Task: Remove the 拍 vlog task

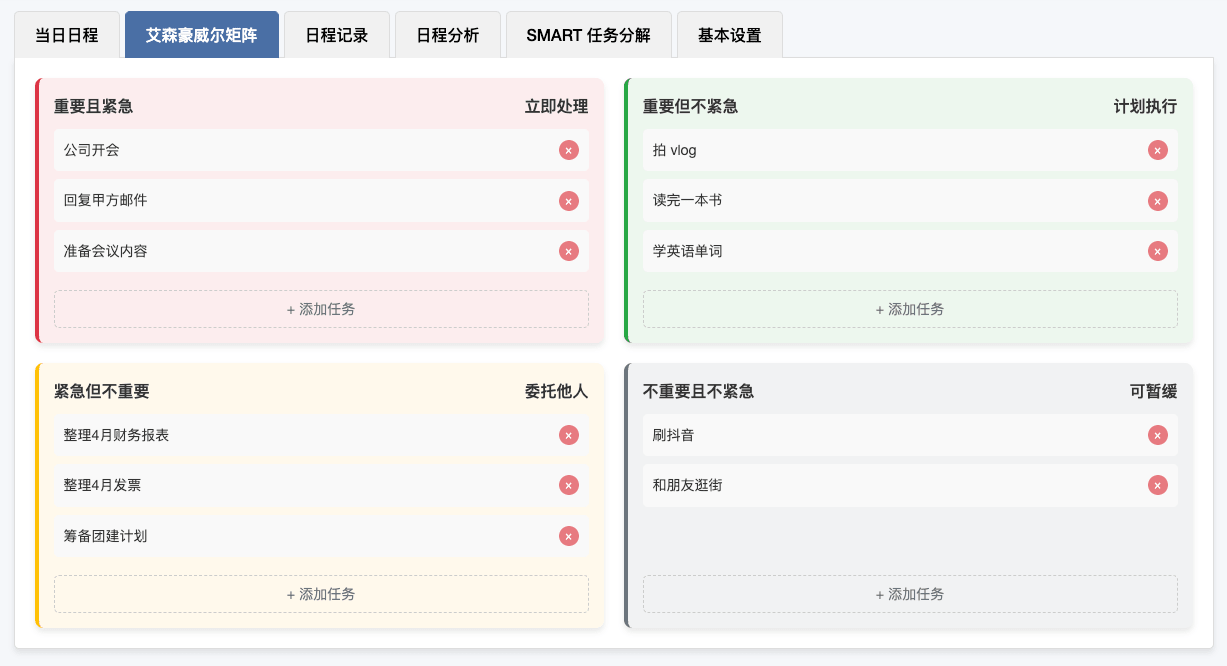Action: tap(1157, 150)
